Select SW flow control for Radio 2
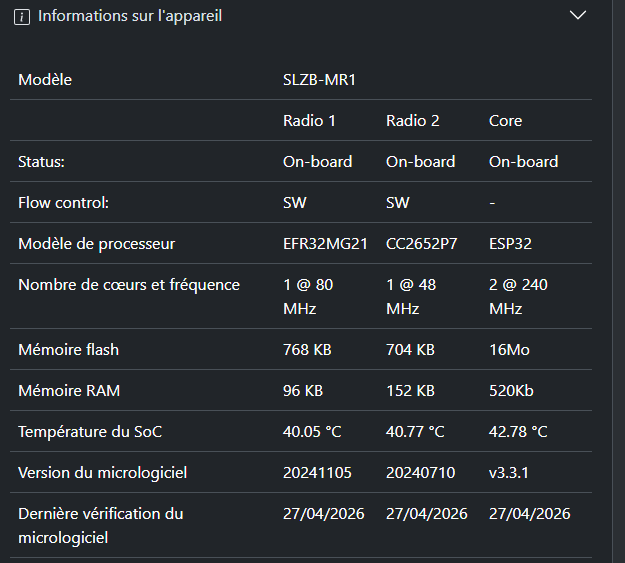 397,203
